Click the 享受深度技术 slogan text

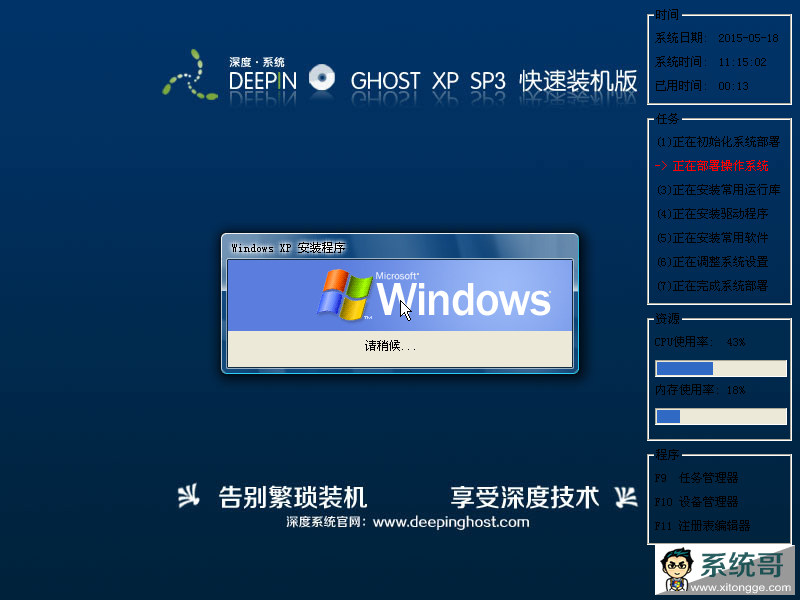click(x=525, y=497)
